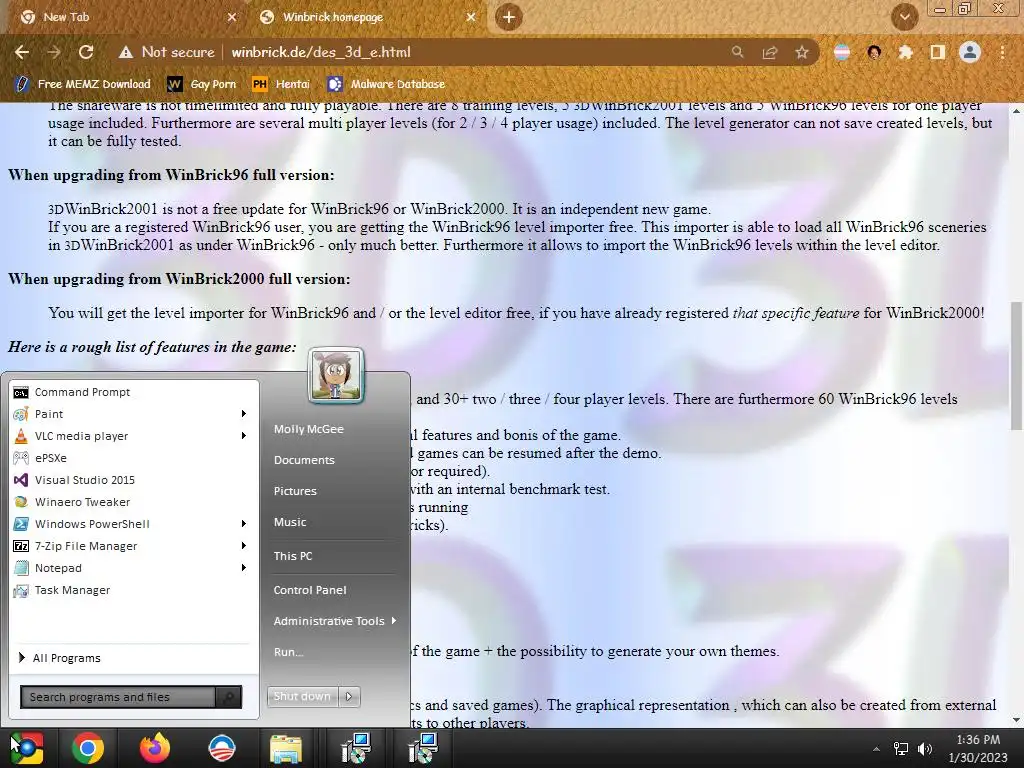Switch to Winbrick homepage tab
The width and height of the screenshot is (1024, 768).
point(367,17)
